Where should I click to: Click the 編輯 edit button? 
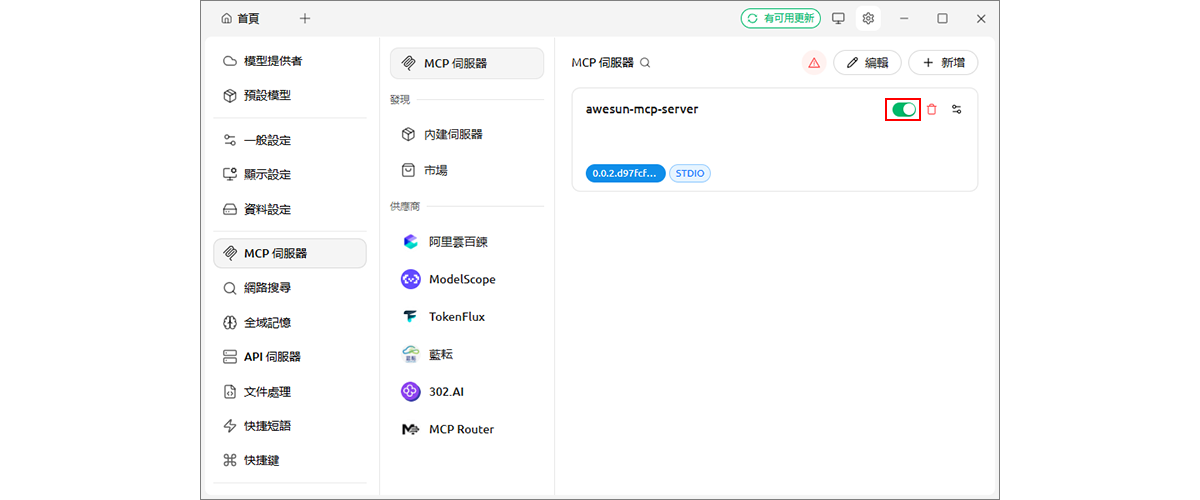tap(867, 63)
